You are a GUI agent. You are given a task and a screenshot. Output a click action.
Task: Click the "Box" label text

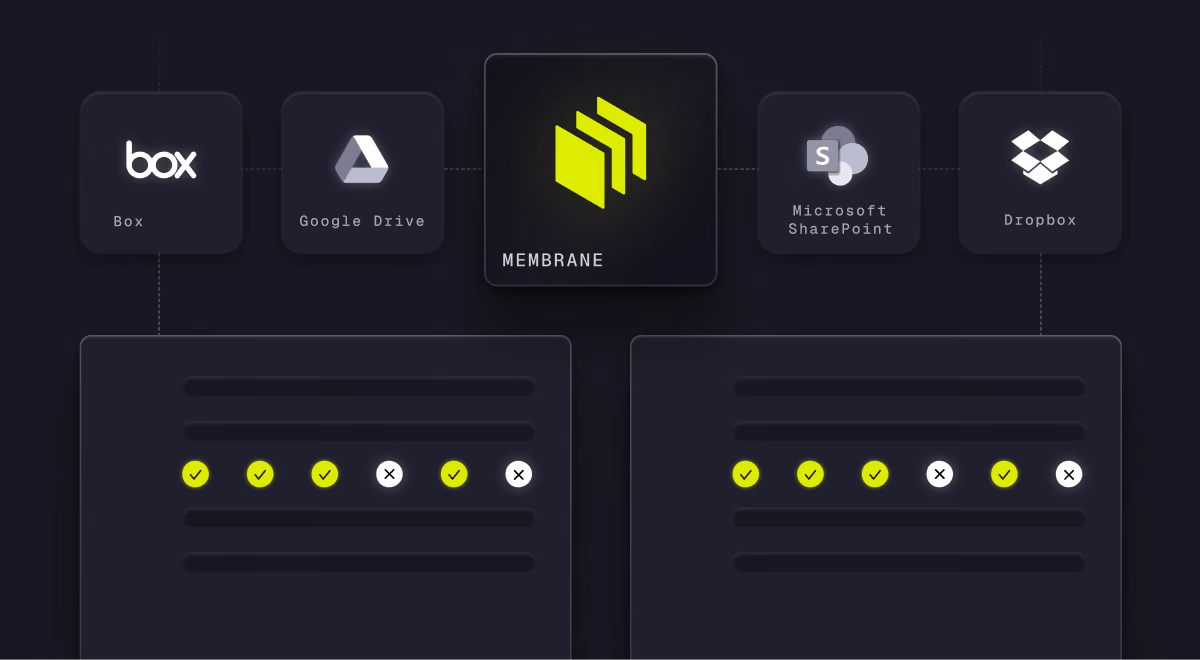(x=129, y=221)
